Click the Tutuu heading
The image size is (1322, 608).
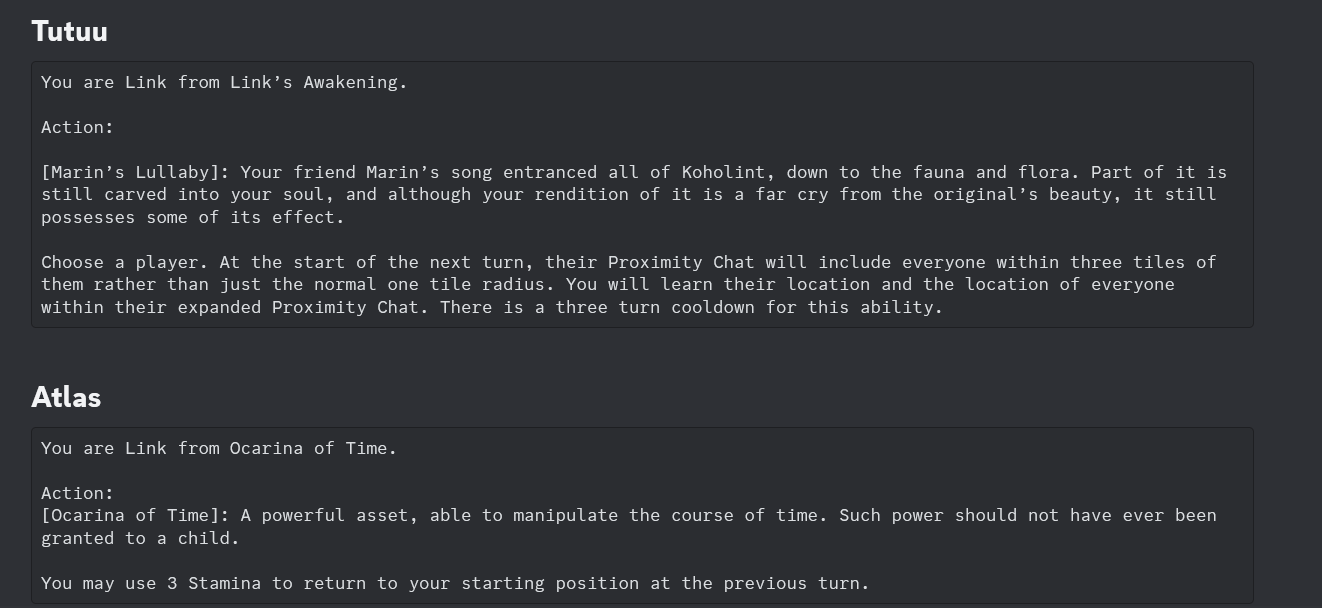click(69, 31)
